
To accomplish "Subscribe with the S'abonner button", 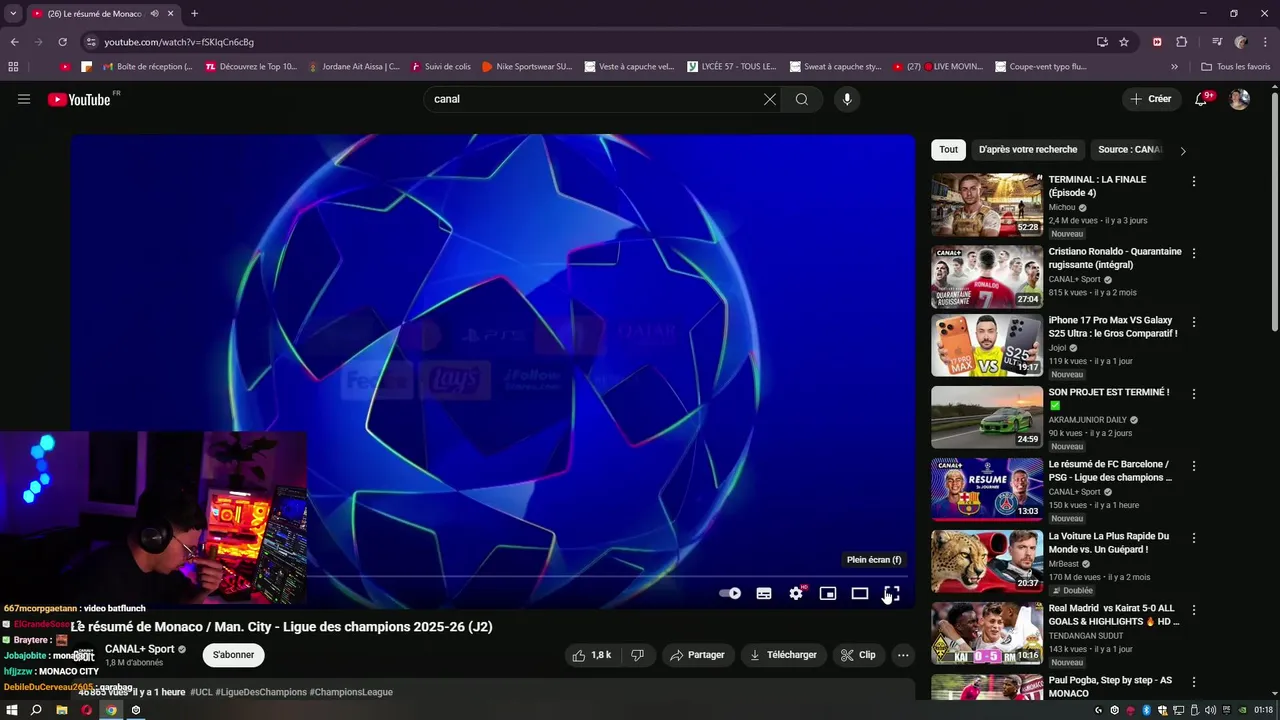I will (233, 655).
